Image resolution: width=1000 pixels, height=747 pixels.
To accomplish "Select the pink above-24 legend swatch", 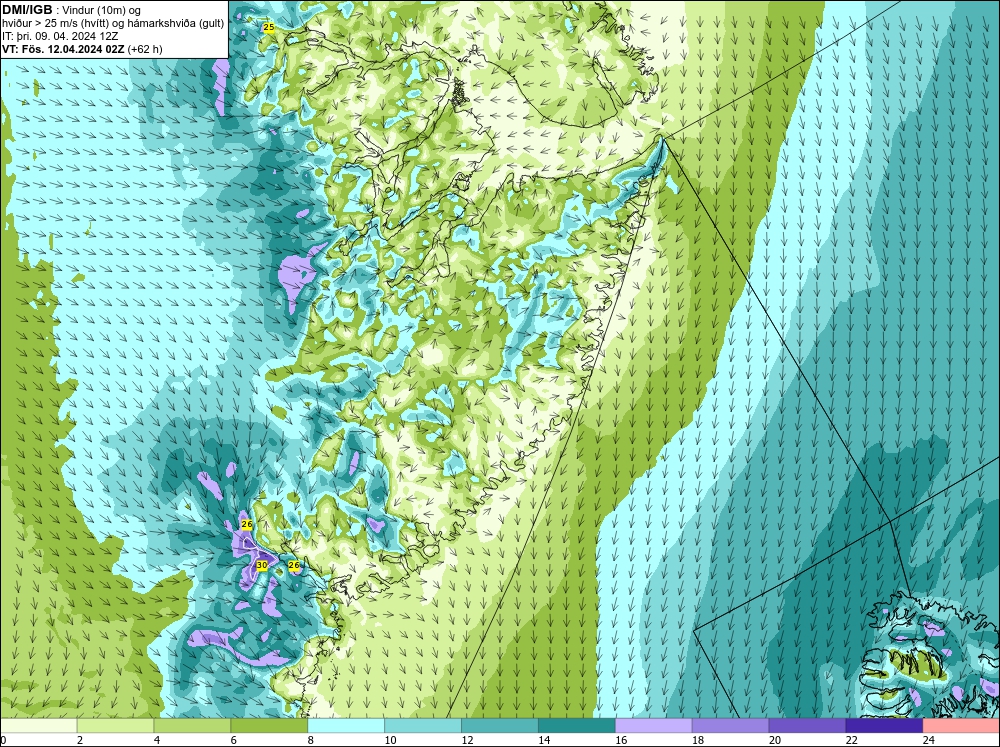I will (961, 726).
